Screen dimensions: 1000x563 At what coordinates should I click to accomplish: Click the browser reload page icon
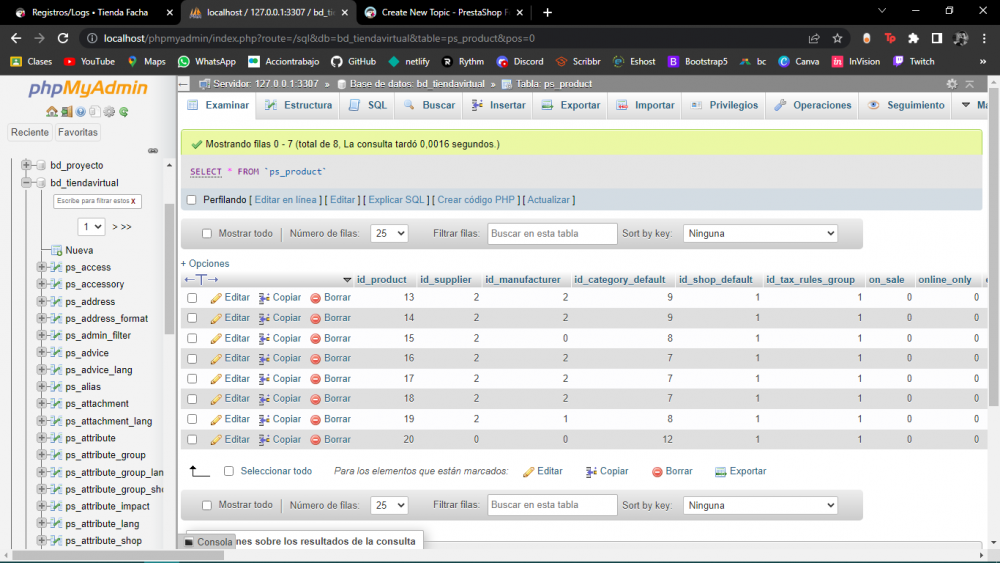pos(65,38)
